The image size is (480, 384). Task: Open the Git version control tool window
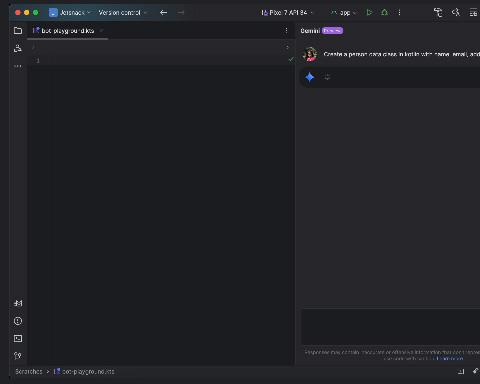(18, 356)
